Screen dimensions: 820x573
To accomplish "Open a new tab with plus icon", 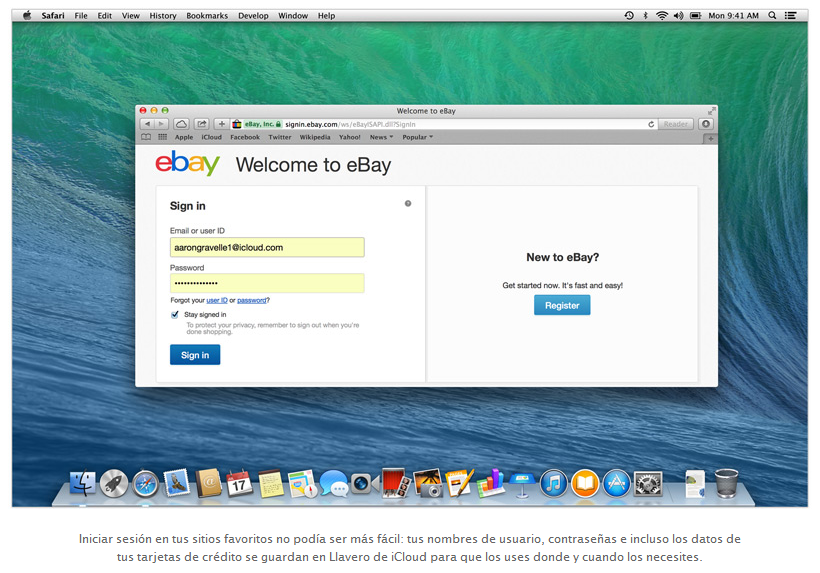I will [x=710, y=139].
